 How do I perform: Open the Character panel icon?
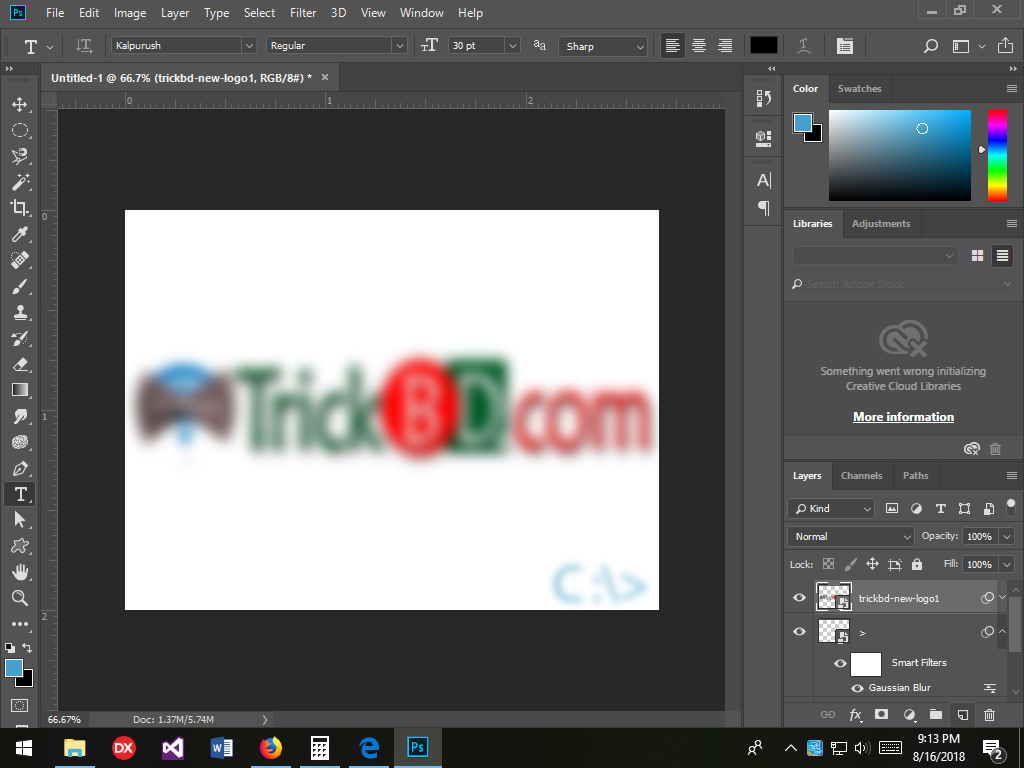pos(763,180)
